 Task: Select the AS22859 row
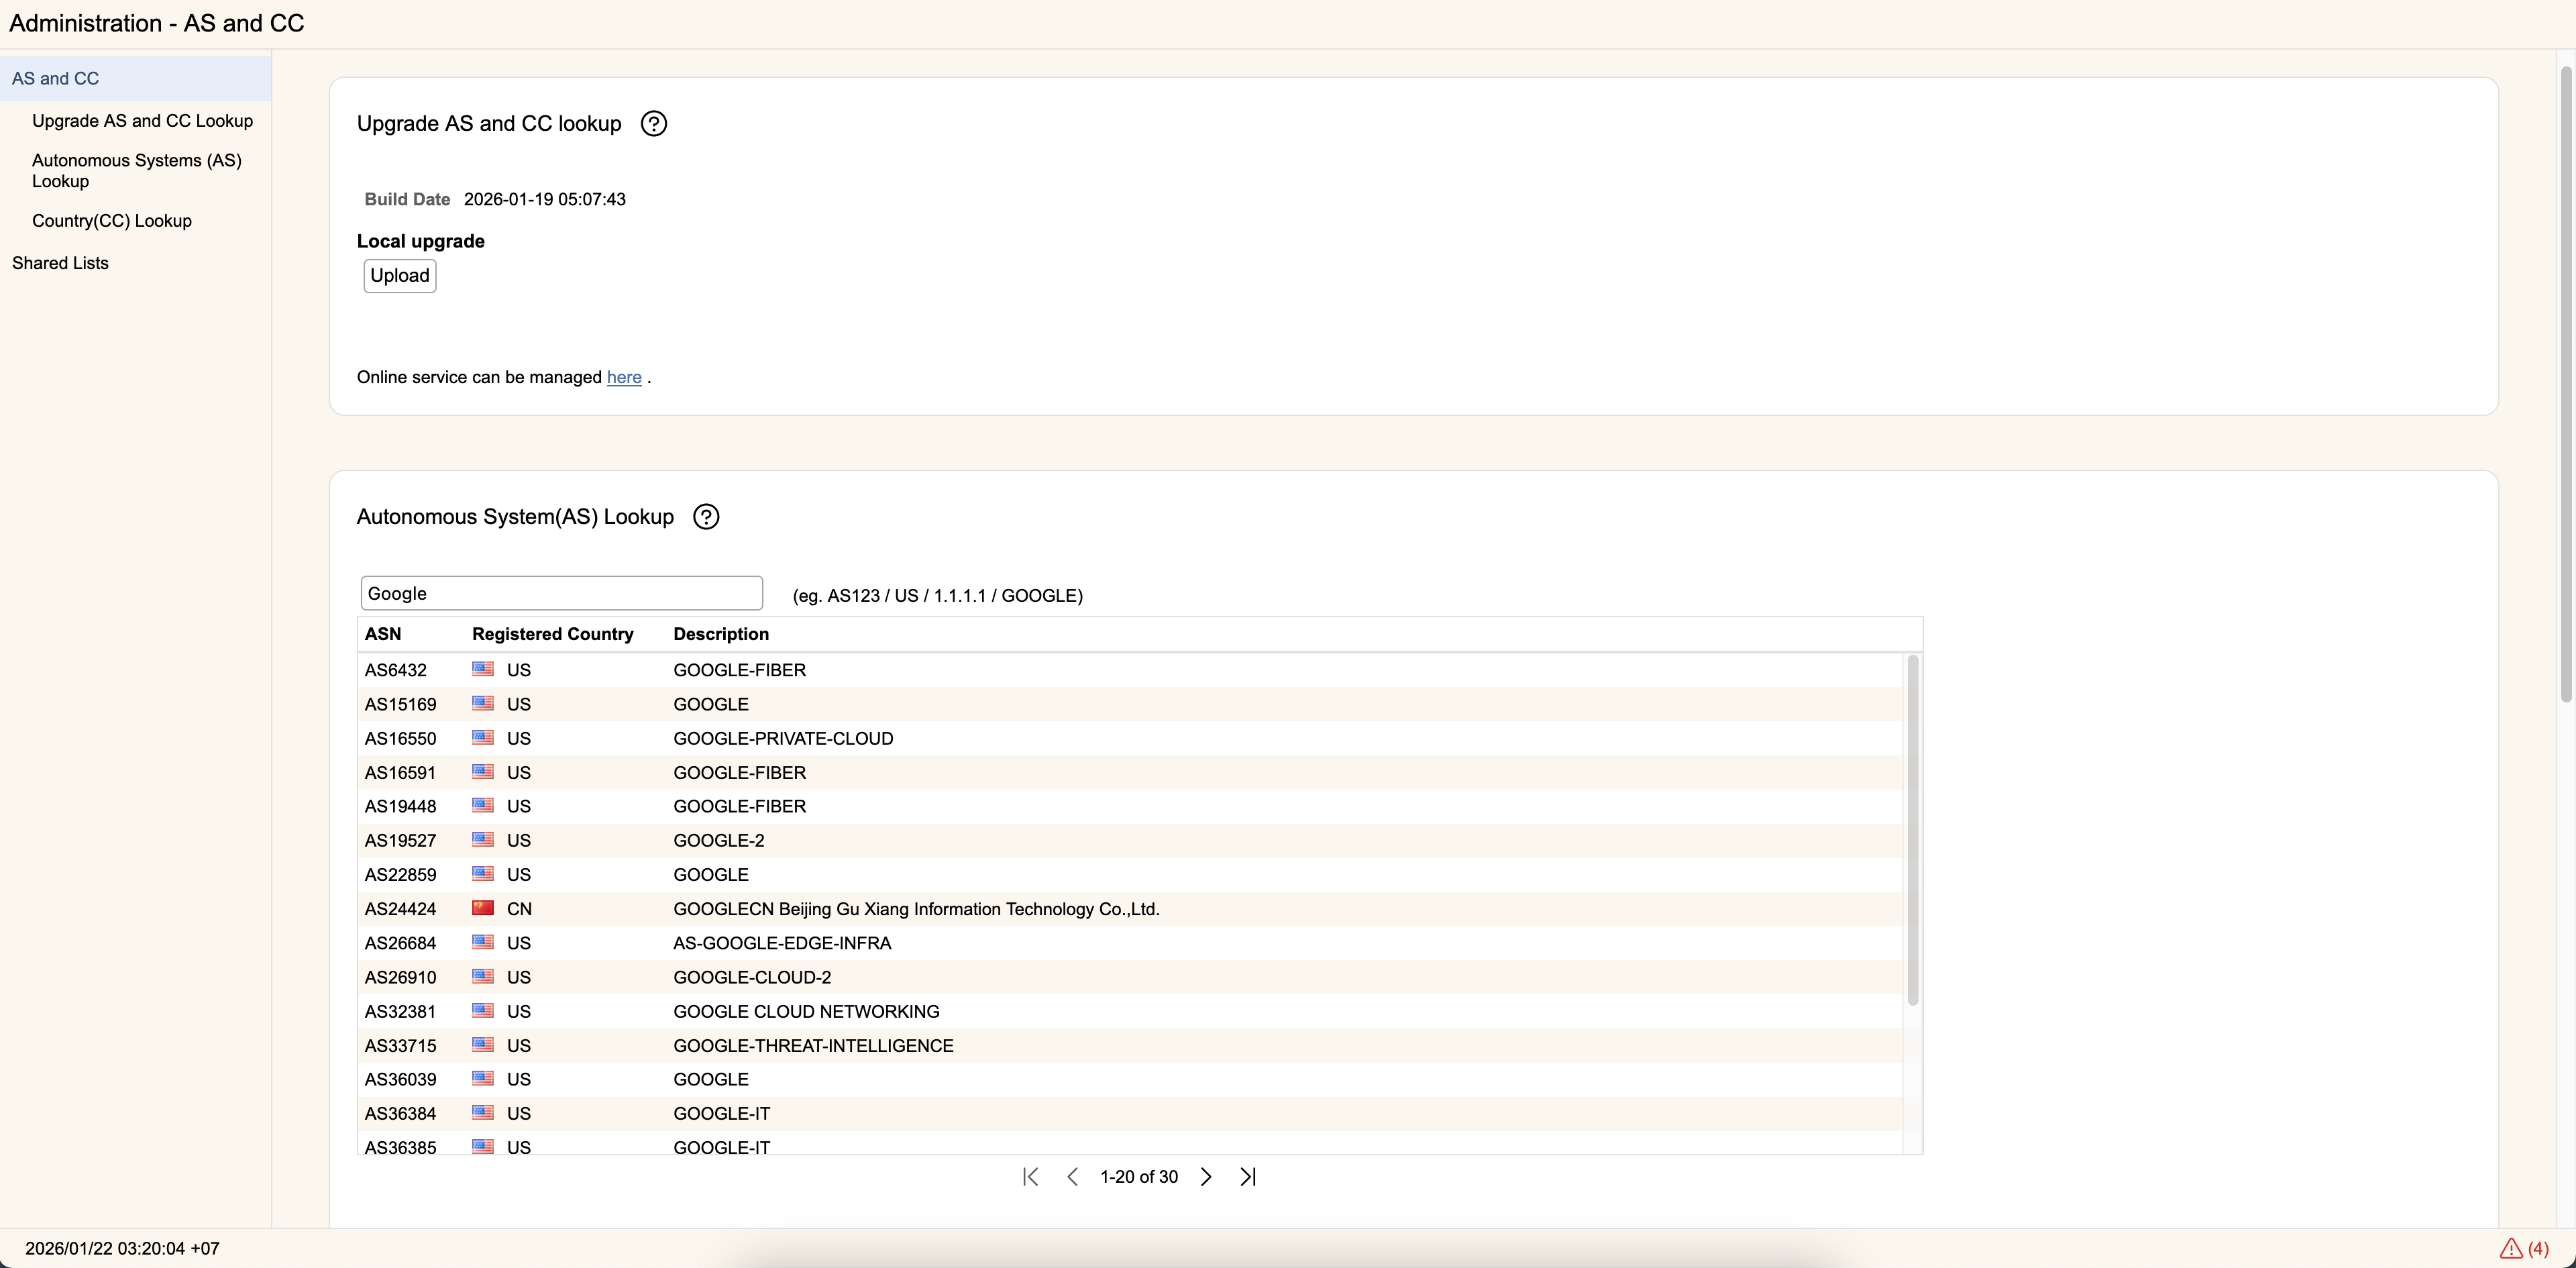[1130, 874]
